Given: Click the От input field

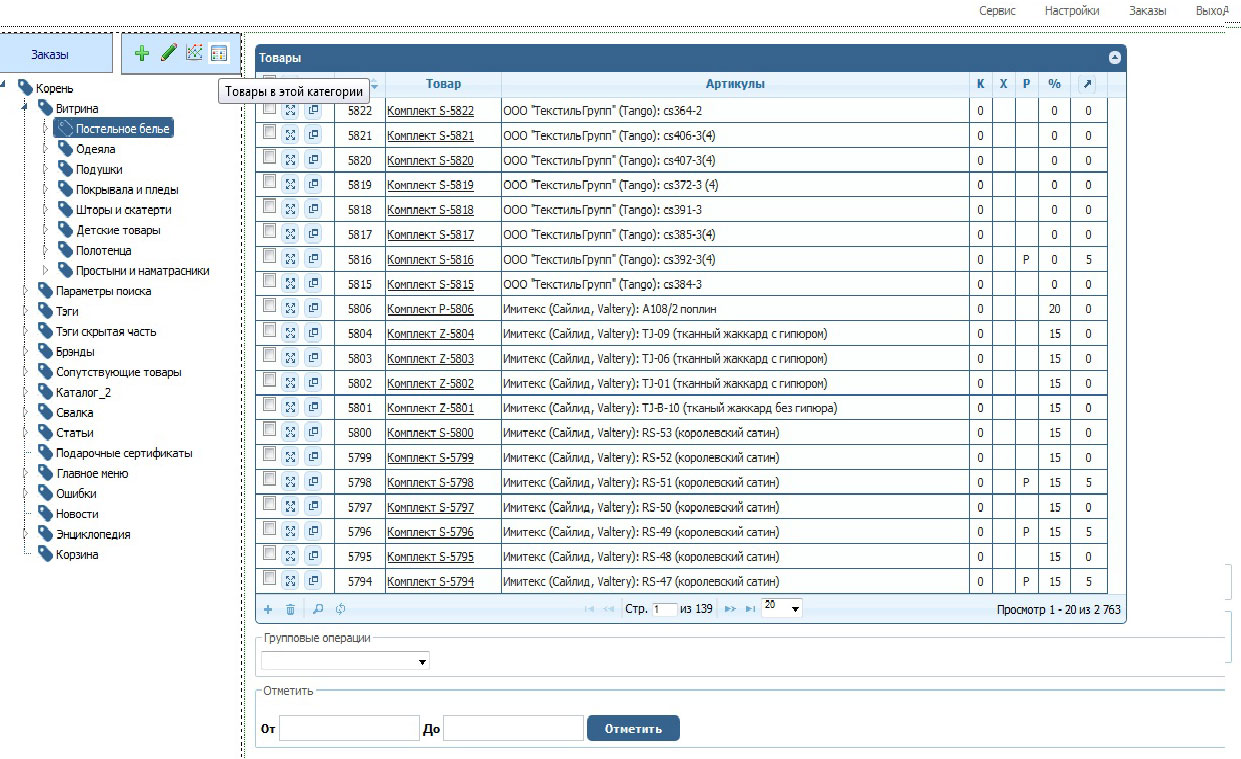Looking at the screenshot, I should click(x=349, y=728).
